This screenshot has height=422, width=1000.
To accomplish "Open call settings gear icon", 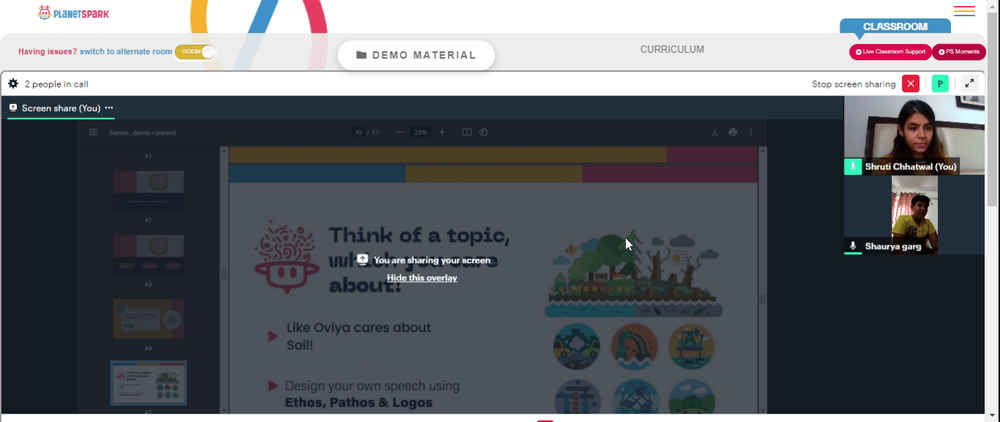I will 13,84.
